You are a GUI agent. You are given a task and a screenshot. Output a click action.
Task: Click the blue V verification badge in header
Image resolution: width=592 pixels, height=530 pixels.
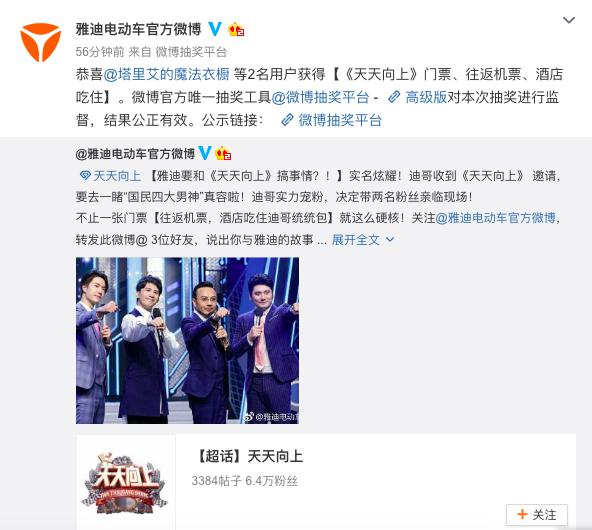coord(215,29)
